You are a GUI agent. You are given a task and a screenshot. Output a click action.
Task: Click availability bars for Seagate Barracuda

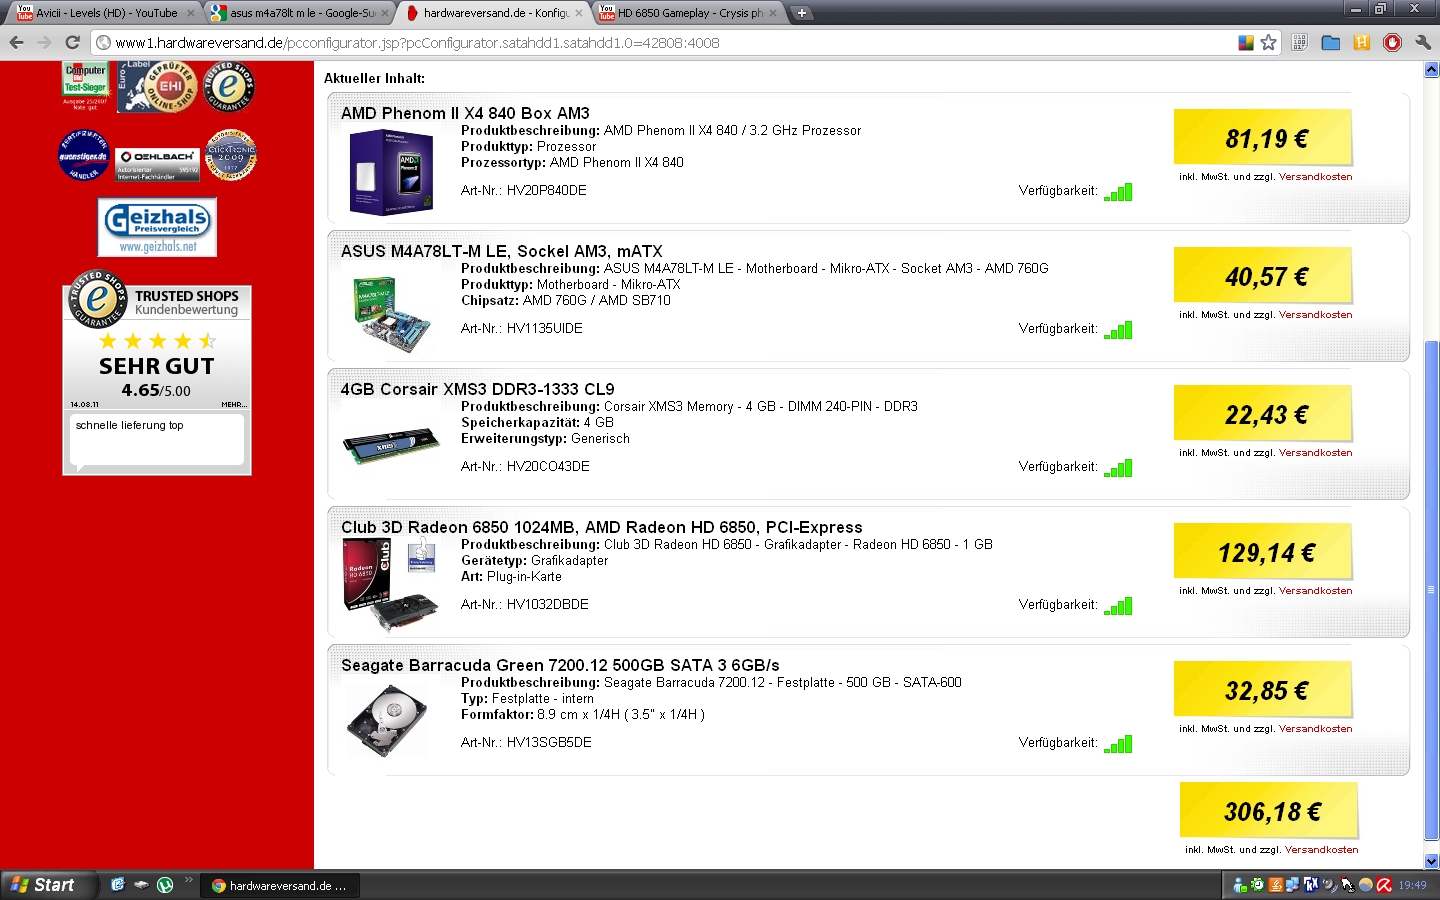(x=1118, y=744)
